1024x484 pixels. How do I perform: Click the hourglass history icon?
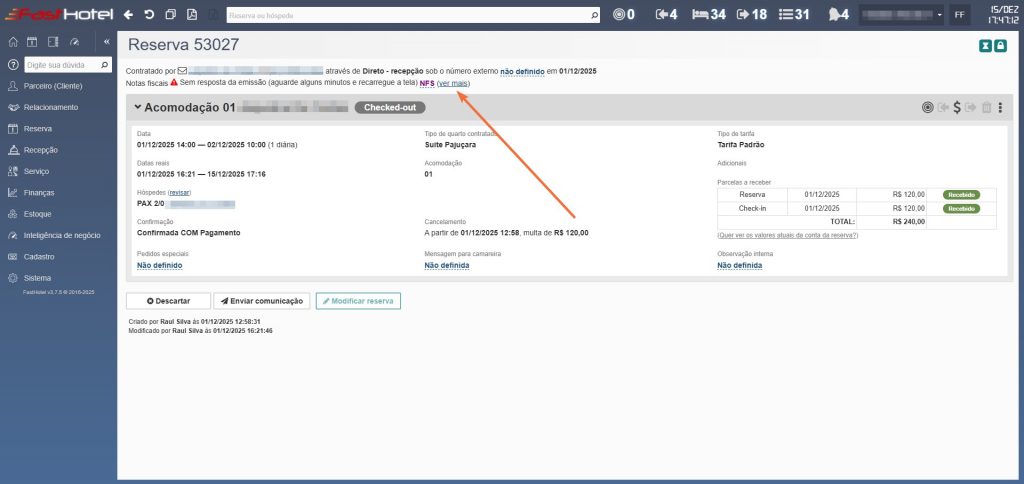coord(986,46)
